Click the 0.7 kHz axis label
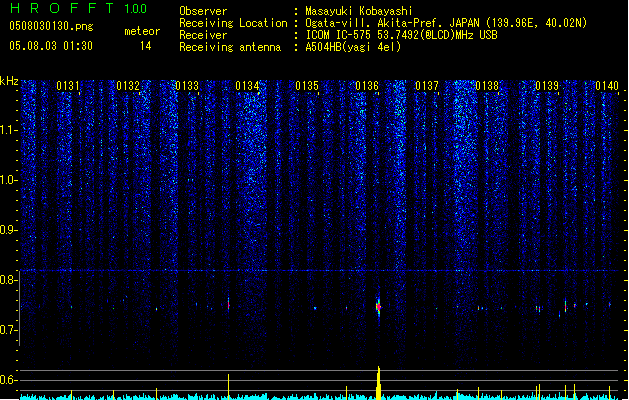The width and height of the screenshot is (629, 400). point(8,330)
